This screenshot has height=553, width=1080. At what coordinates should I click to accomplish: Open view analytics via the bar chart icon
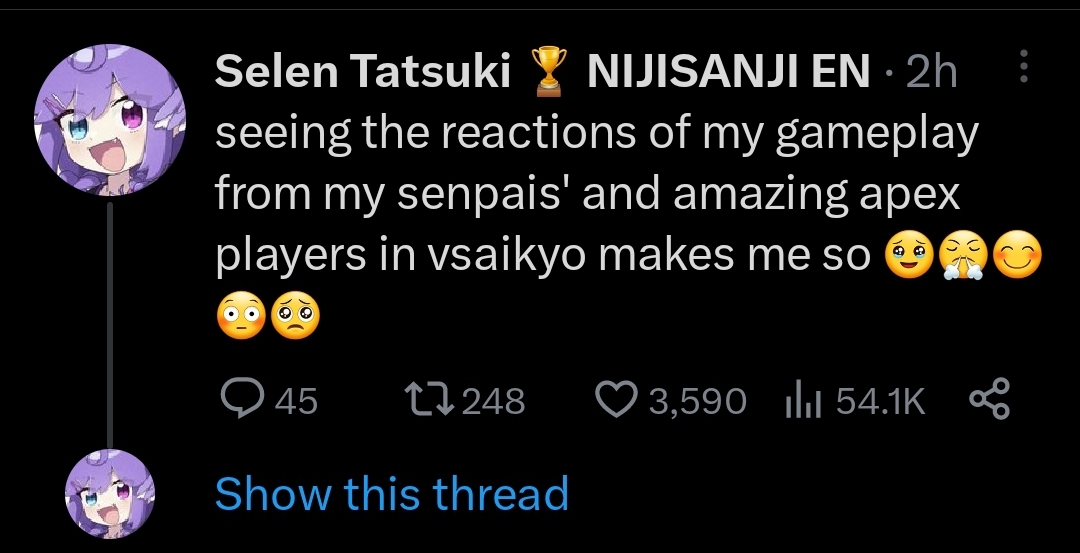802,401
